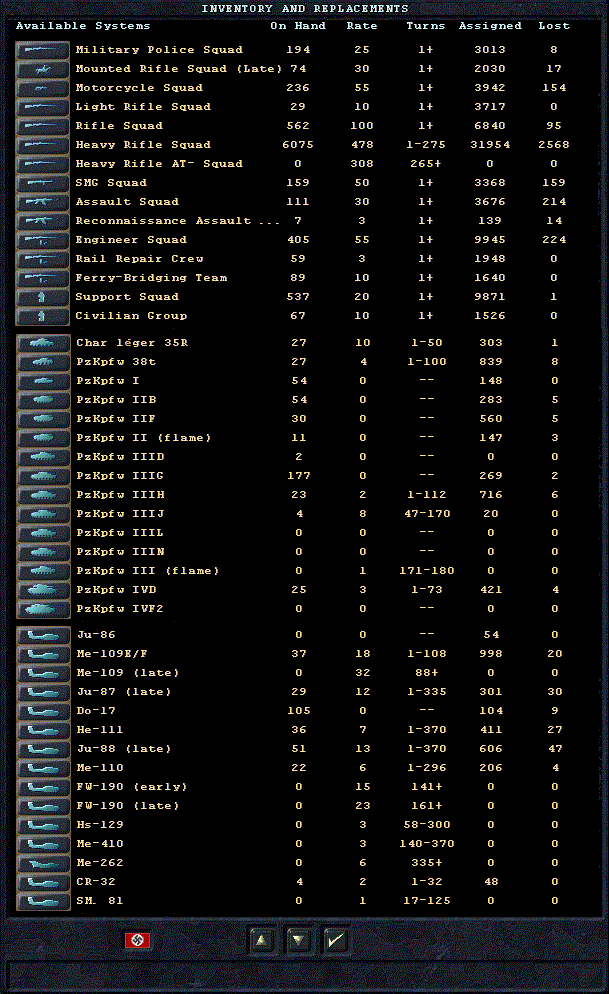Click the Lost column header
This screenshot has width=609, height=994.
[554, 26]
